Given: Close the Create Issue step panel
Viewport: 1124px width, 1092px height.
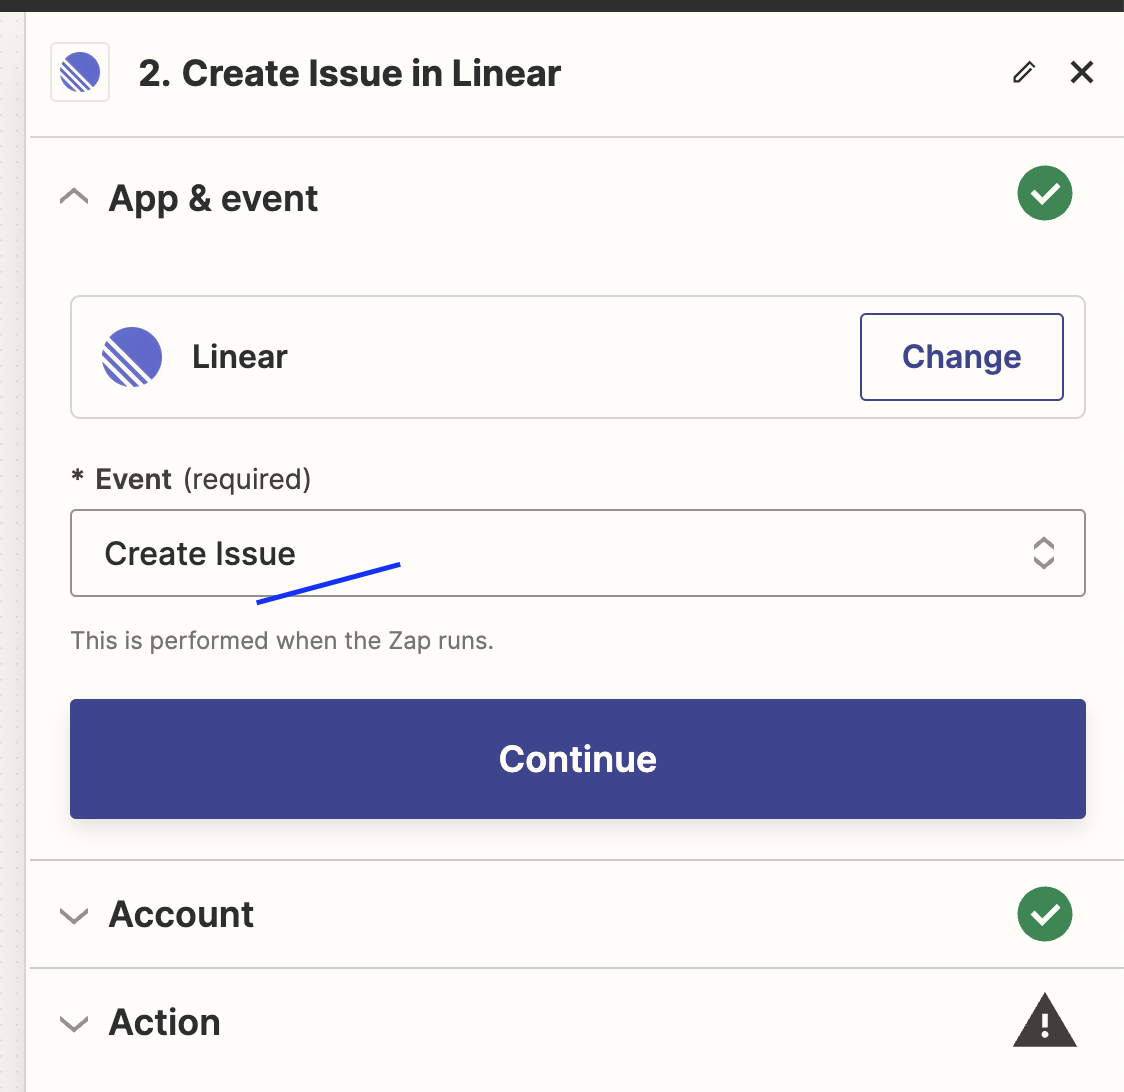Looking at the screenshot, I should [x=1082, y=73].
